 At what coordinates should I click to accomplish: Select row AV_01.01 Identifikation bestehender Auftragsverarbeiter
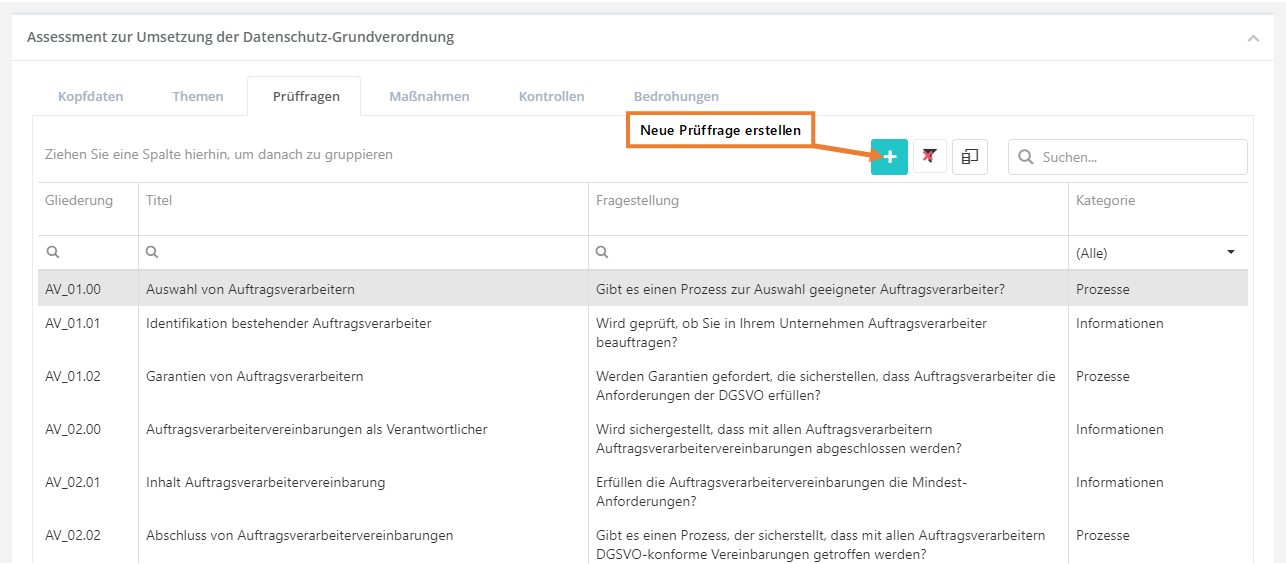[289, 324]
